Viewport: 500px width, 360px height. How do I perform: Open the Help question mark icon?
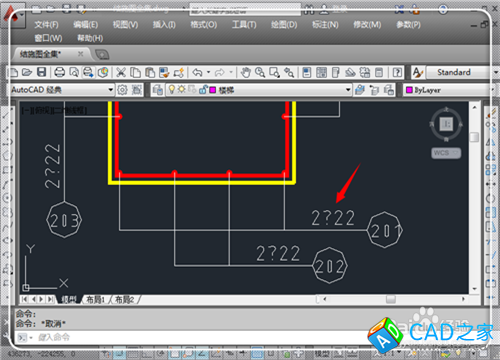397,72
